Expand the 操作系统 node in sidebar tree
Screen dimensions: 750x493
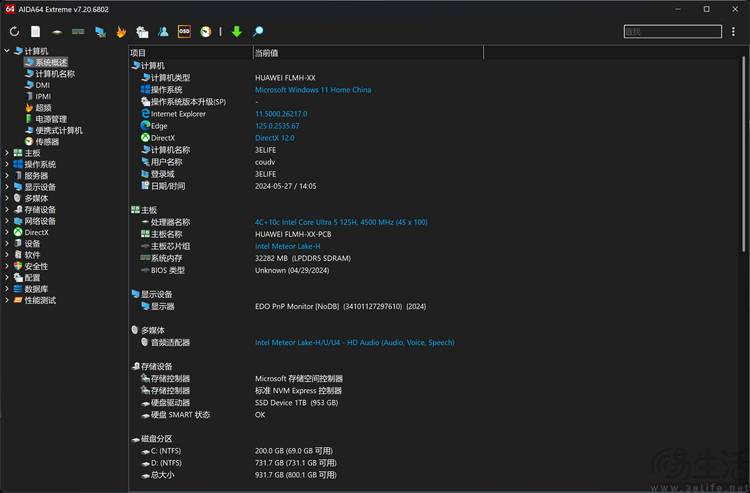(7, 164)
